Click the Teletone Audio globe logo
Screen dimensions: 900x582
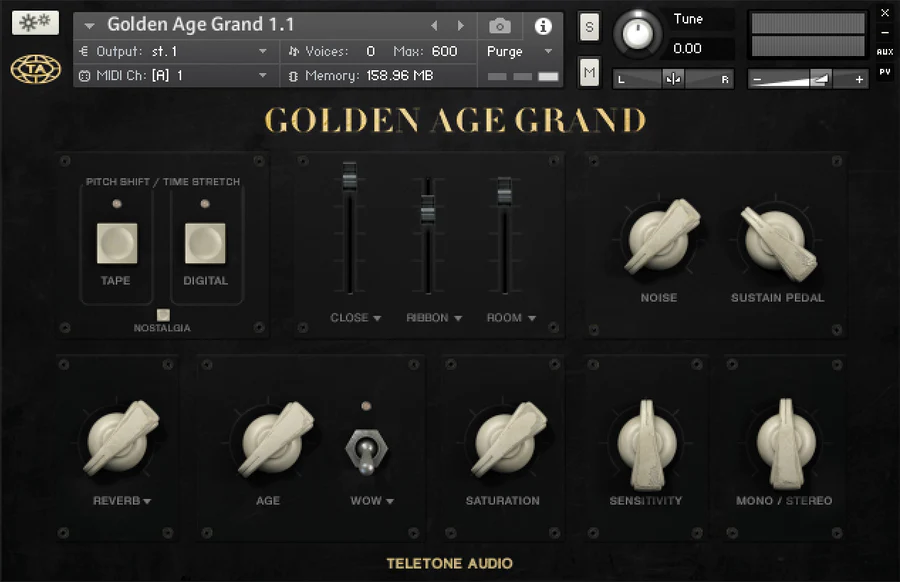(34, 70)
